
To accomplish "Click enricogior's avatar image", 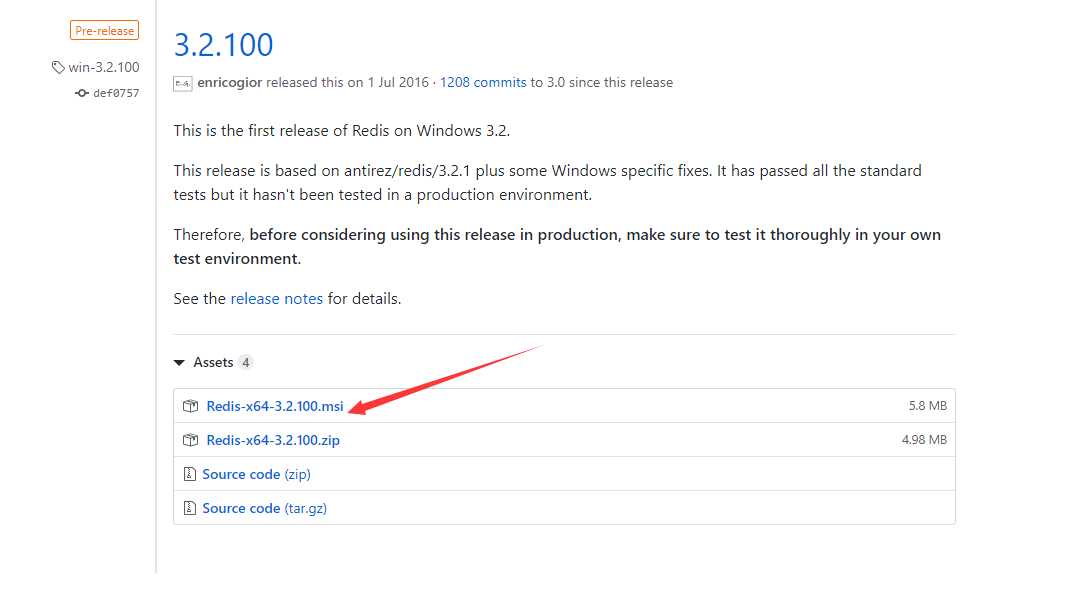I will [182, 83].
